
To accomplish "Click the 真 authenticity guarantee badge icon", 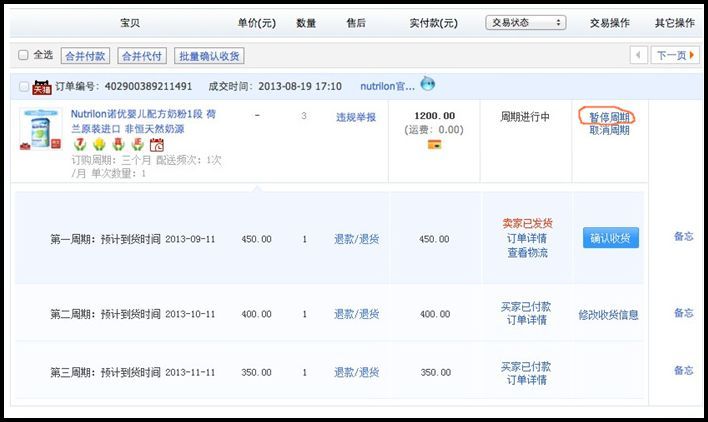I will (118, 144).
